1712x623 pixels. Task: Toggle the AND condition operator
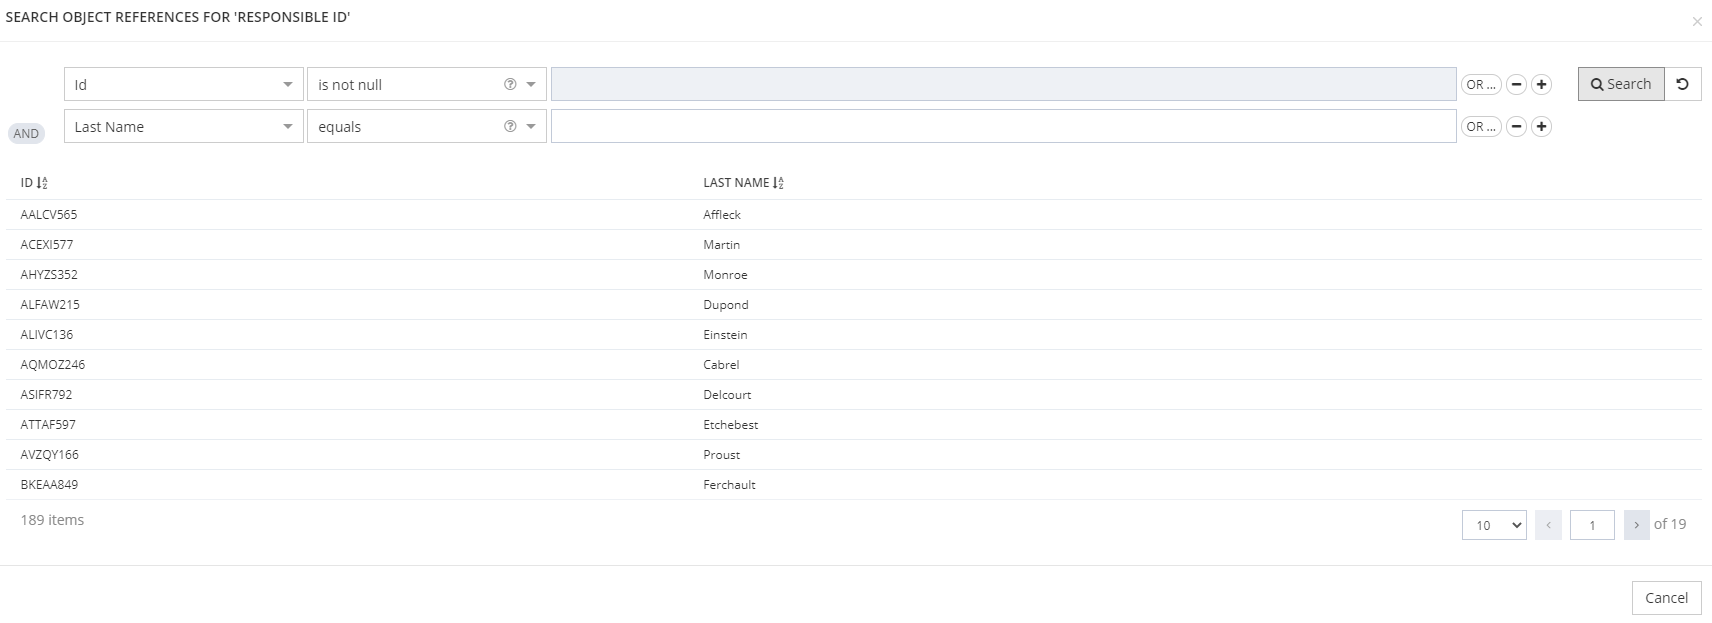tap(26, 134)
